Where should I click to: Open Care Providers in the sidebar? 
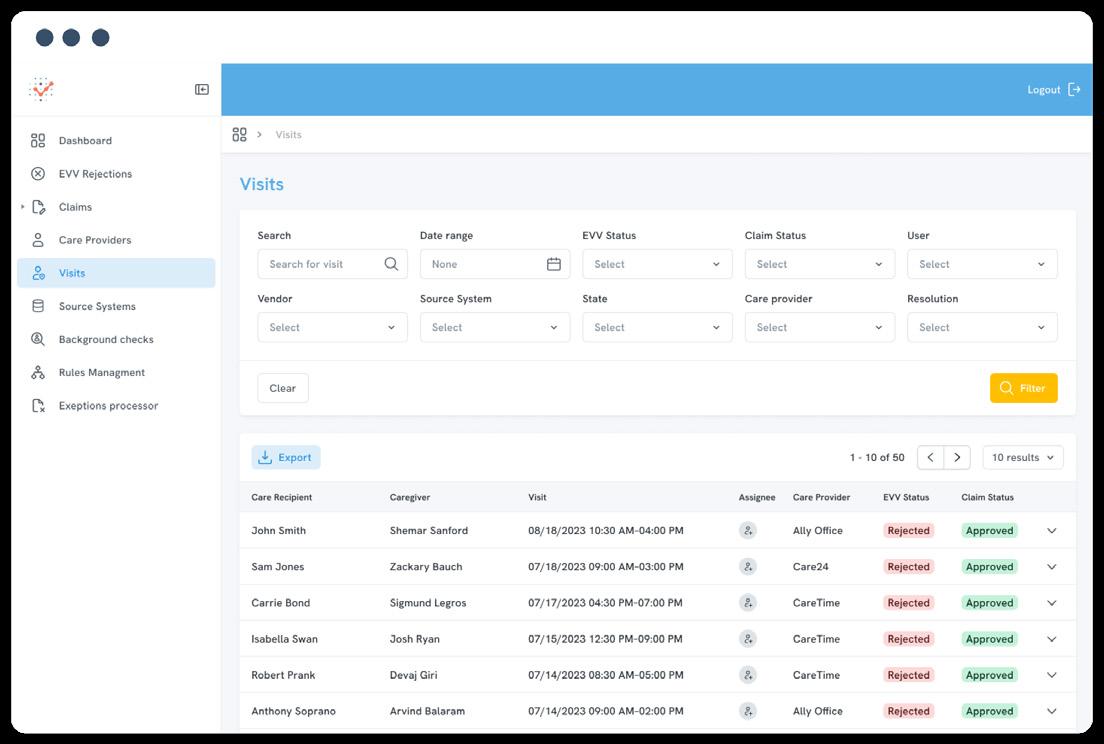pos(116,240)
